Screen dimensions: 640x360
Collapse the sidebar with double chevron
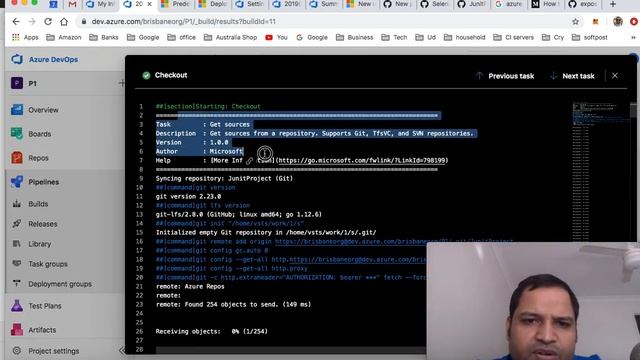coord(122,351)
